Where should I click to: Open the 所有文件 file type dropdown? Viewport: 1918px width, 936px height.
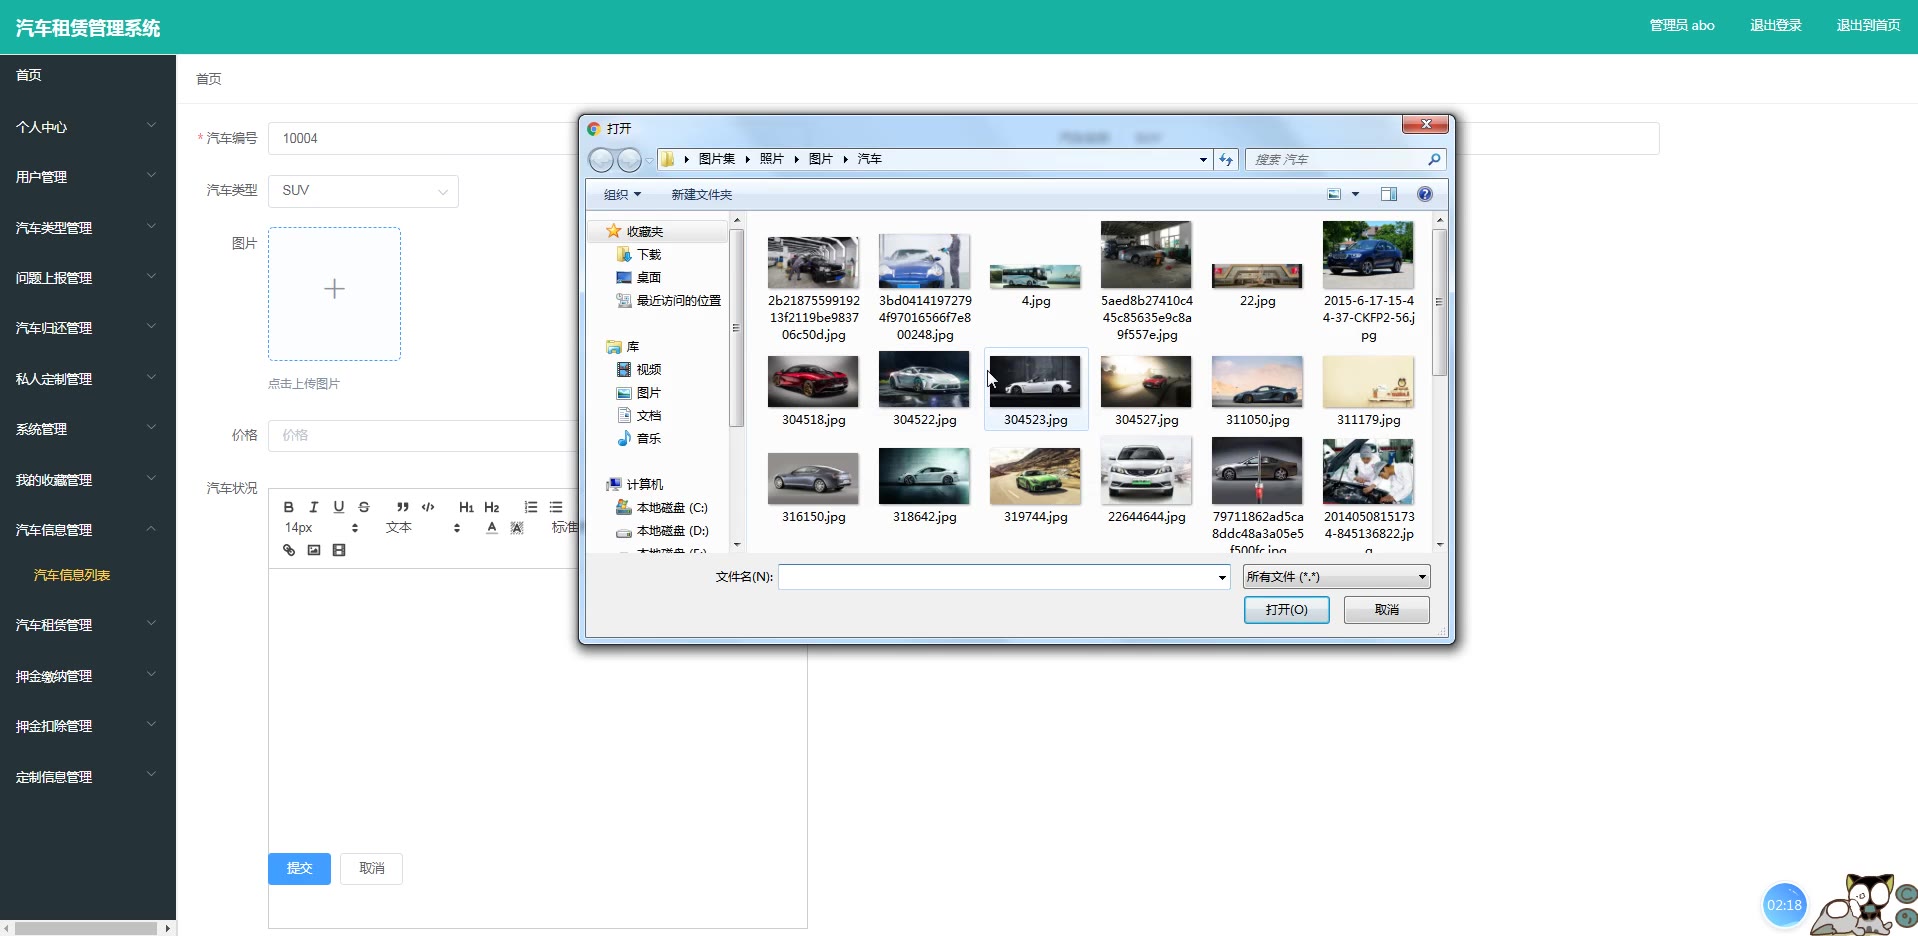(1336, 577)
